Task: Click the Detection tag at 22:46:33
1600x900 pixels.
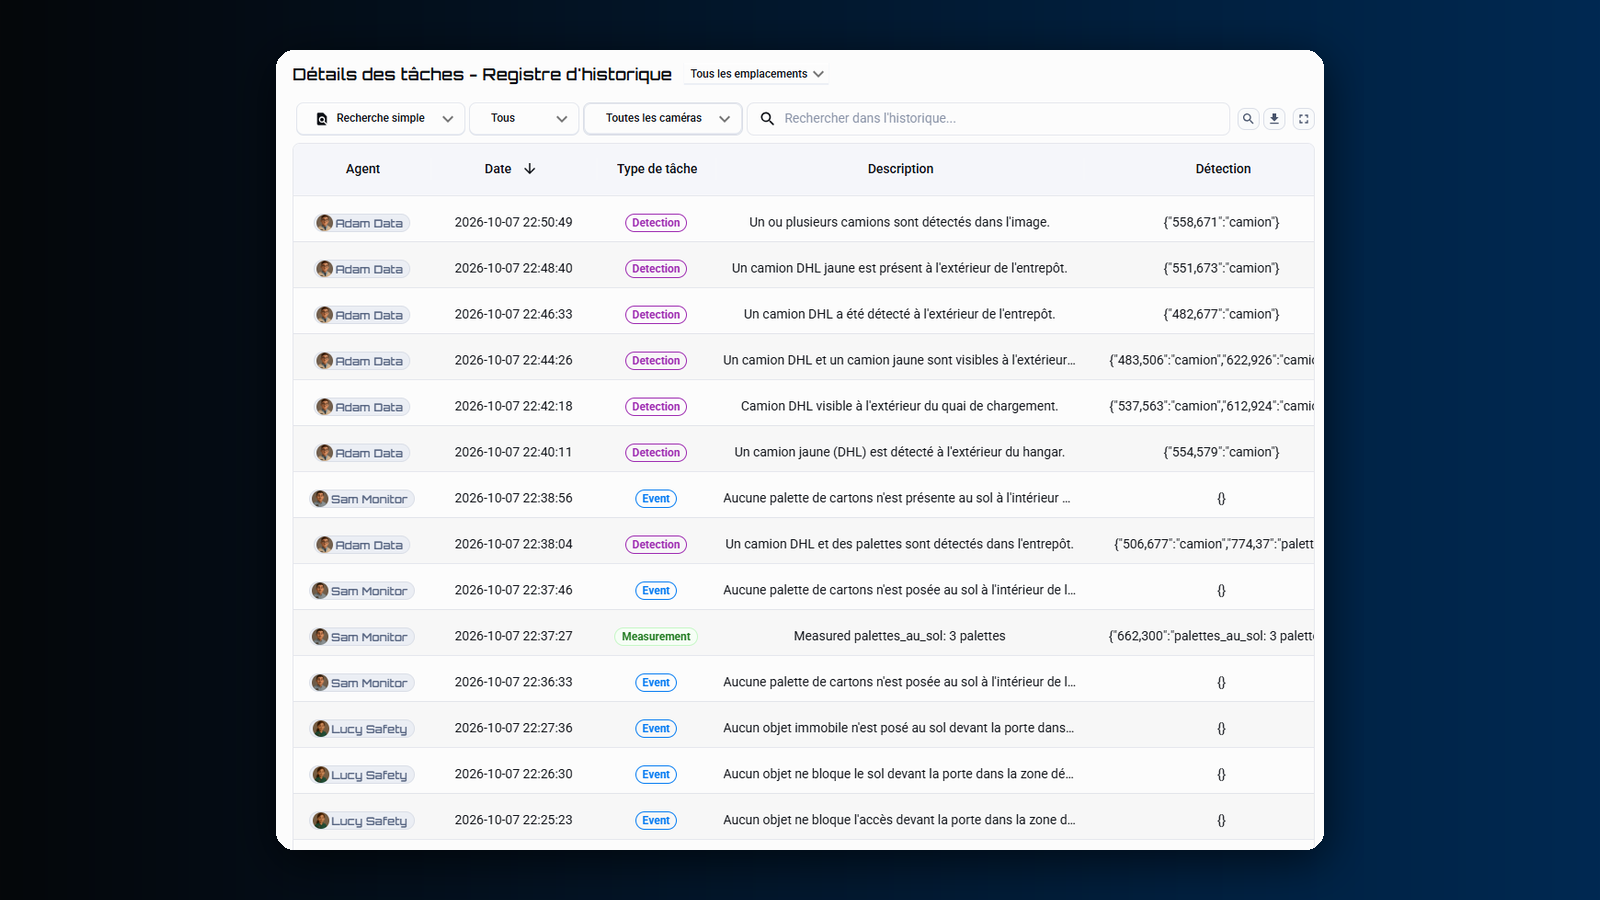Action: (656, 315)
